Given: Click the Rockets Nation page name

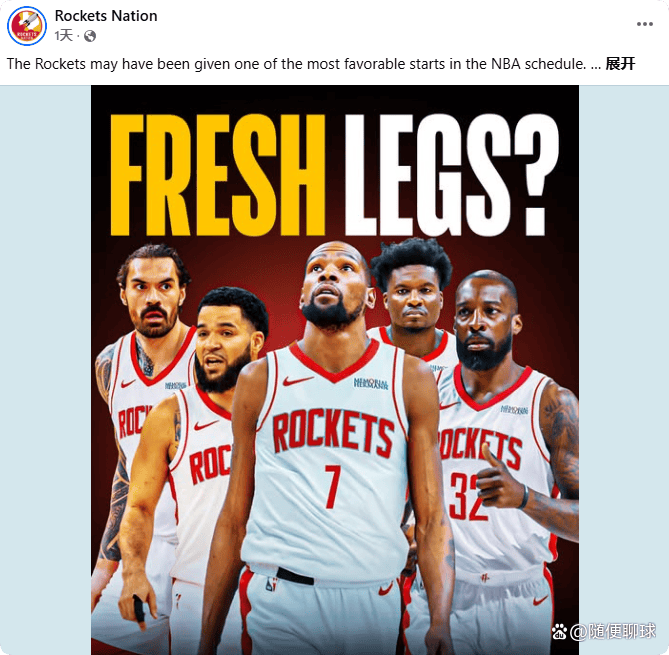Looking at the screenshot, I should [x=106, y=16].
